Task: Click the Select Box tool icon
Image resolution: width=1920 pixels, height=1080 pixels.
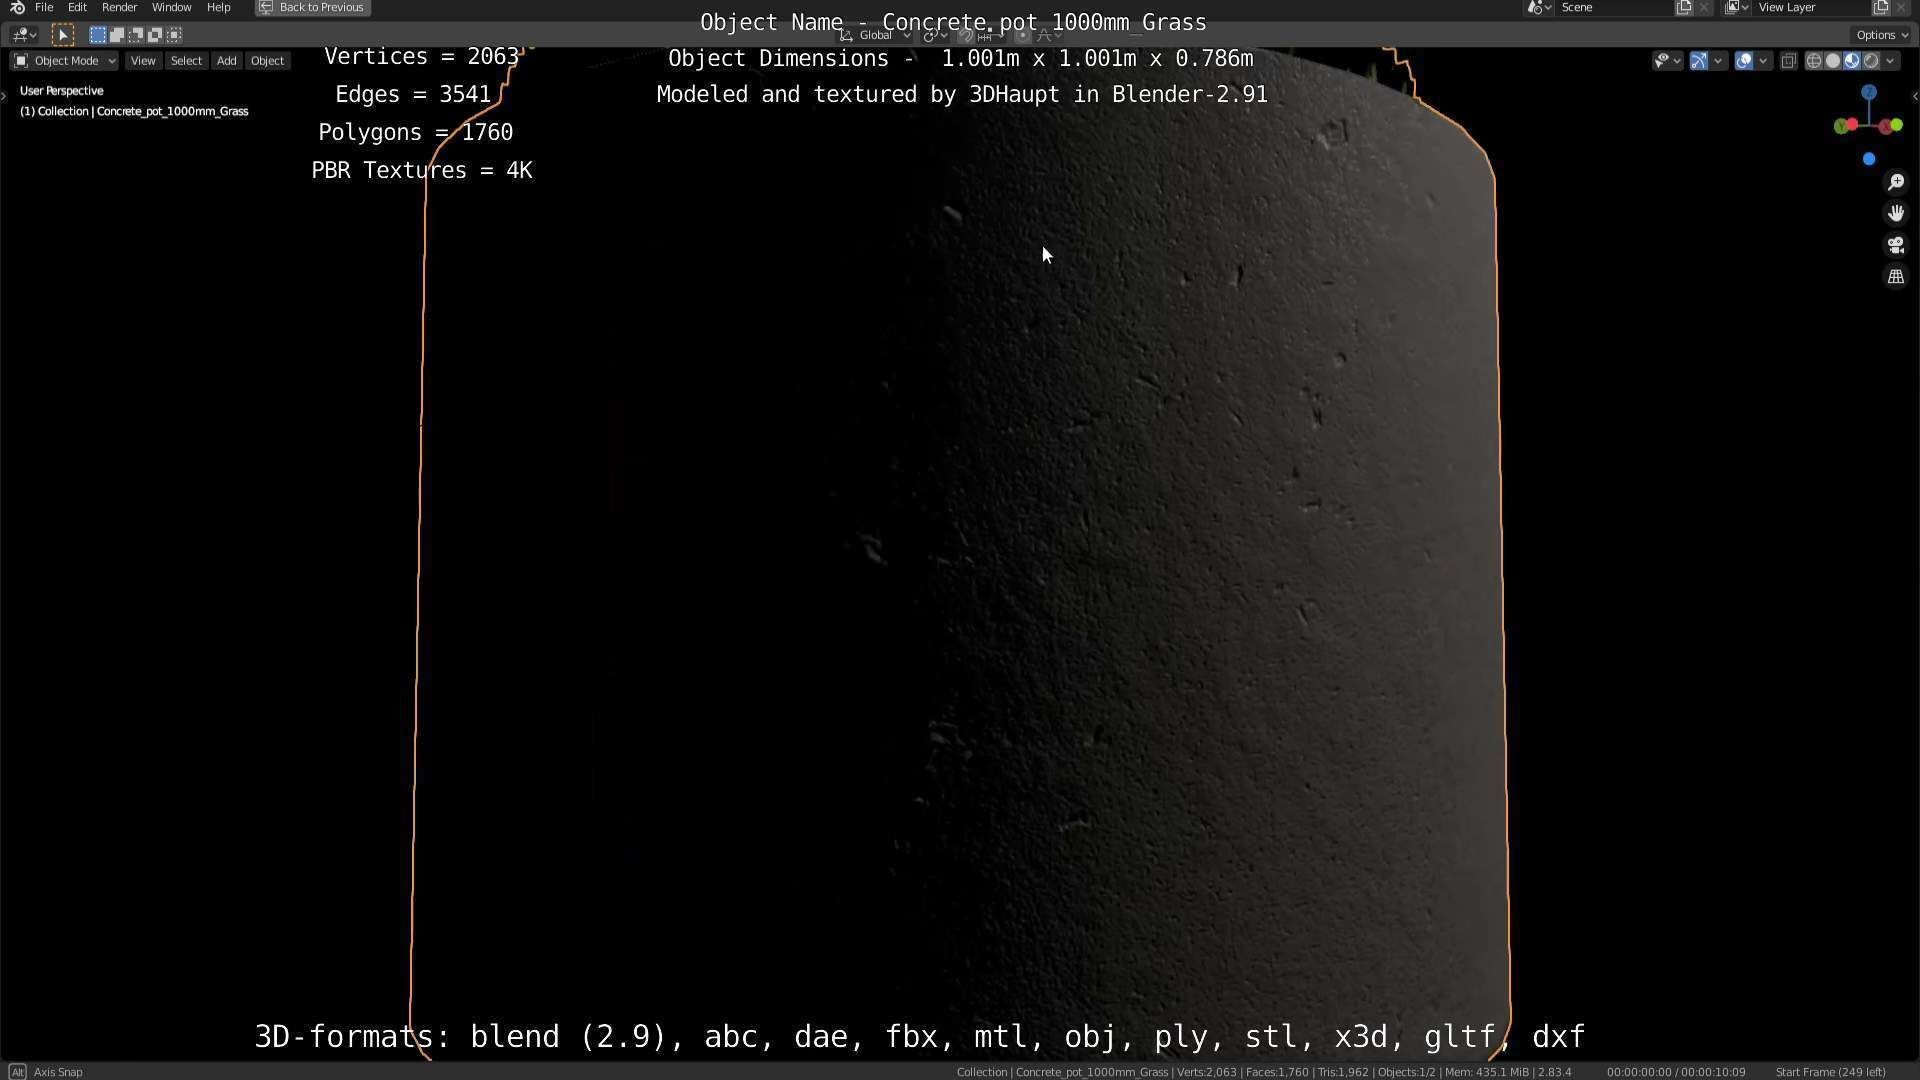Action: pyautogui.click(x=62, y=35)
